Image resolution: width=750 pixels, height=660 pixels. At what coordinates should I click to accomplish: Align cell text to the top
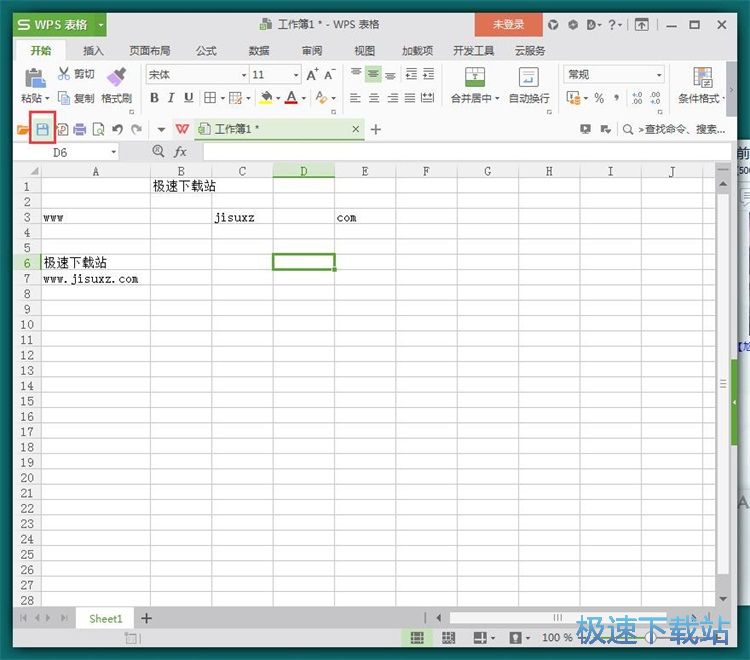[356, 73]
